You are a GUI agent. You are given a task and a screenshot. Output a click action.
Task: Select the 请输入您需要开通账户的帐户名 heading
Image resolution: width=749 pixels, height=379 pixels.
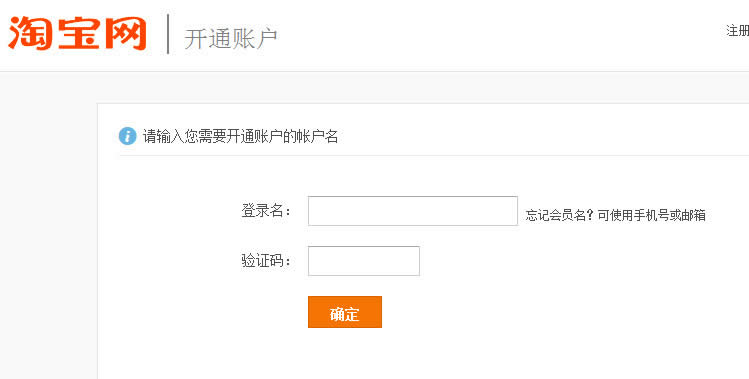(240, 137)
